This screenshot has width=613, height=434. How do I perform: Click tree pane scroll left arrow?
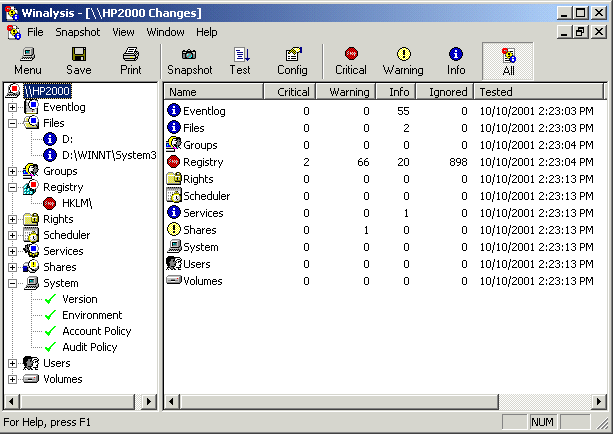tap(11, 402)
